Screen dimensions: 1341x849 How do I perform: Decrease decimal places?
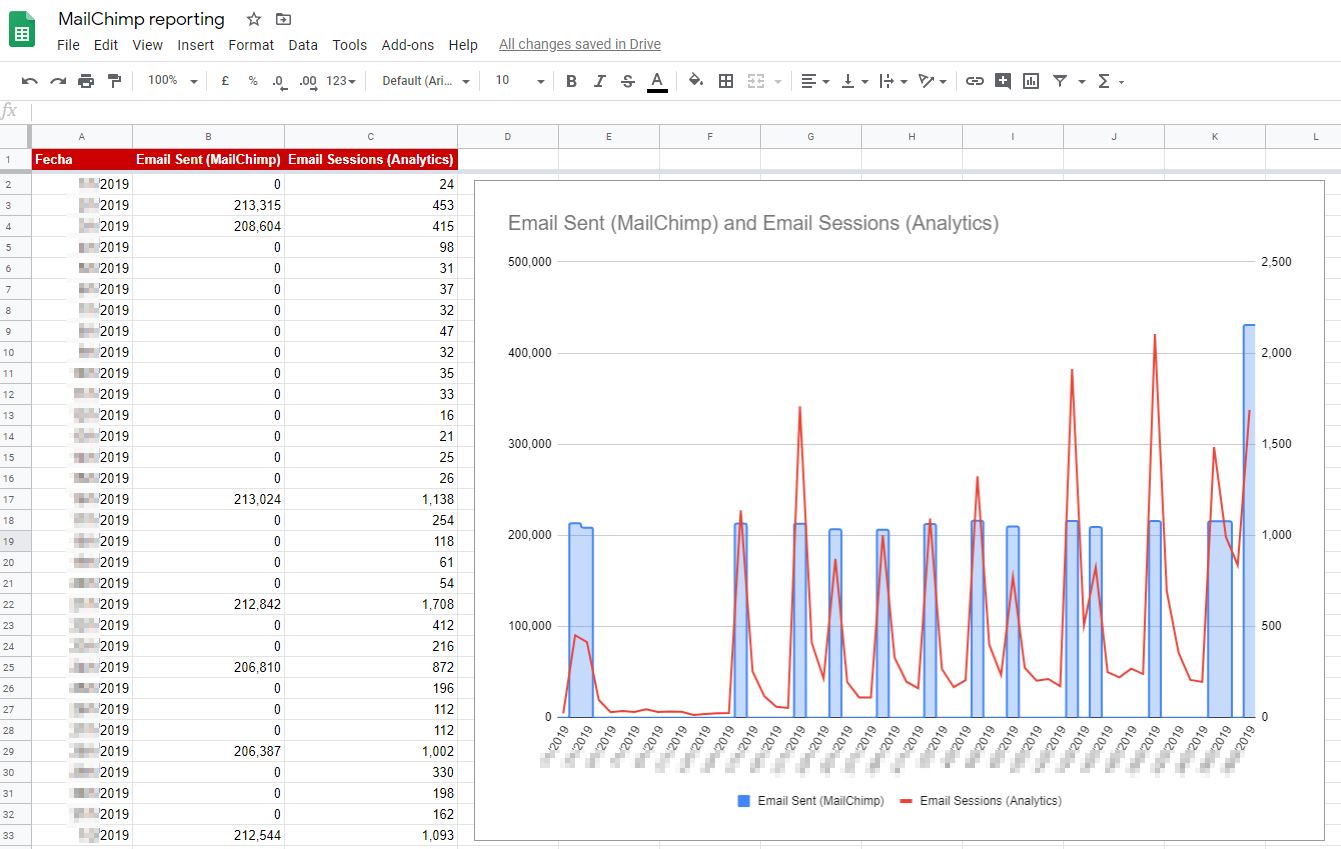[280, 81]
